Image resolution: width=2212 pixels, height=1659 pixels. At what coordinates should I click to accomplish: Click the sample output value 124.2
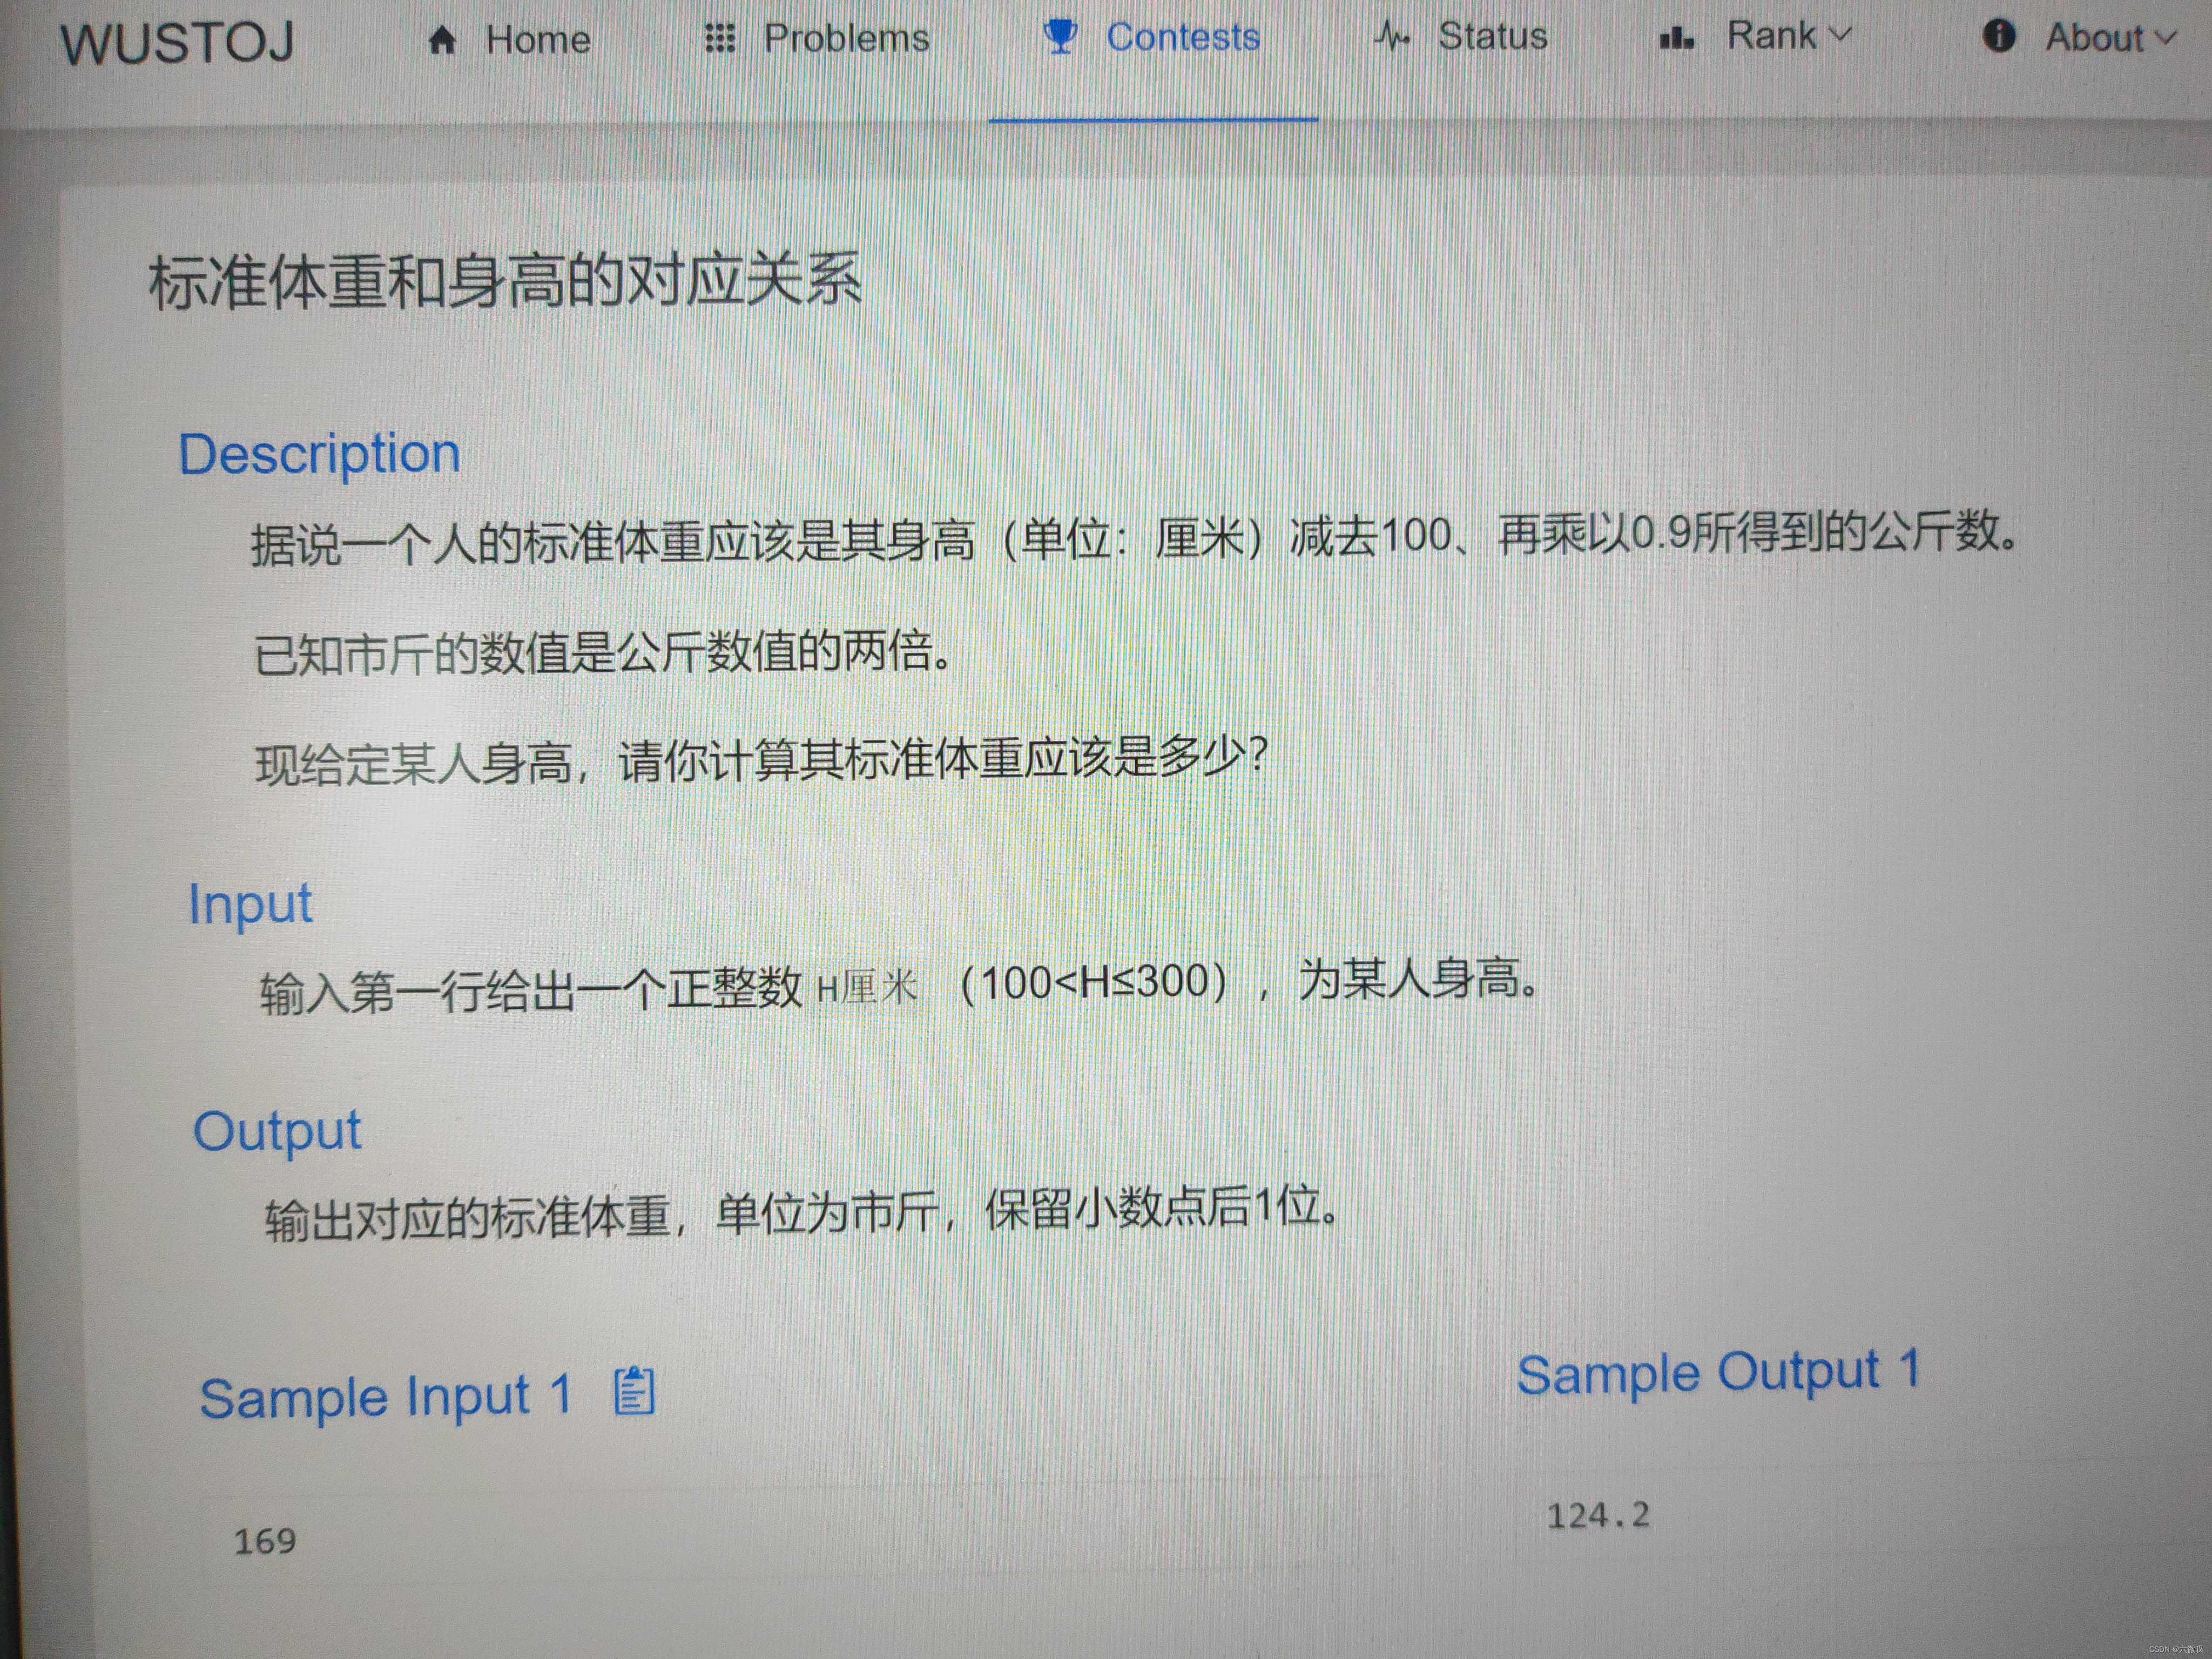[1598, 1516]
